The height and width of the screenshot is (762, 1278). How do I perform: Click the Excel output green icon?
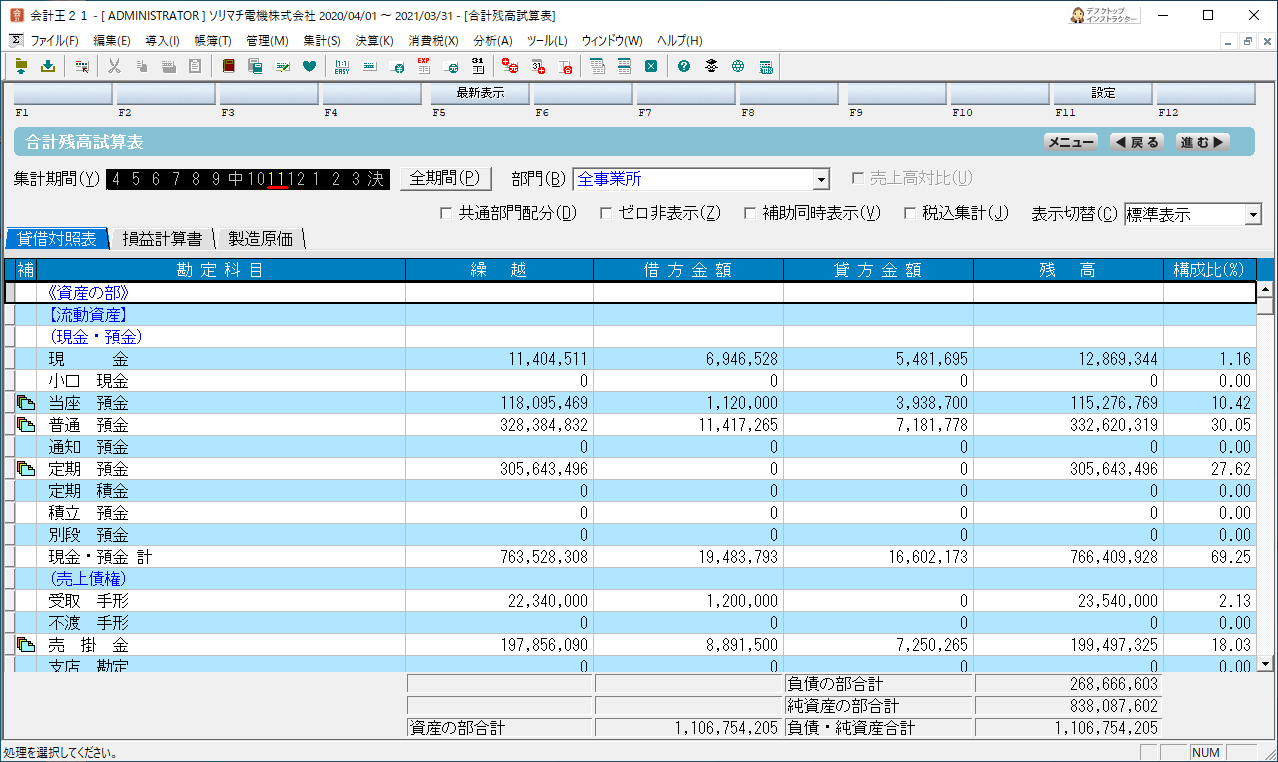tap(651, 67)
